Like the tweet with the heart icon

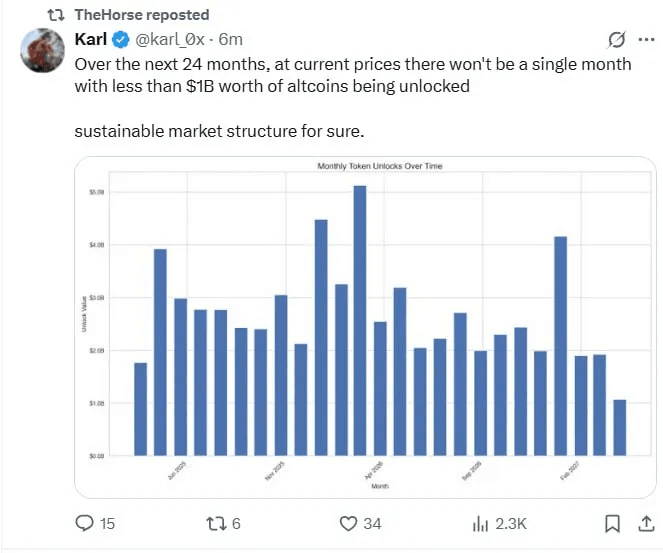point(348,522)
